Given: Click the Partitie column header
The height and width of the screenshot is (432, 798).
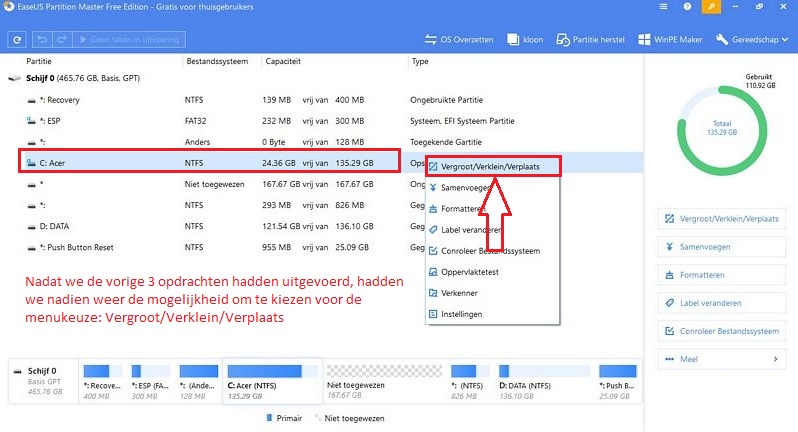Looking at the screenshot, I should click(x=39, y=61).
